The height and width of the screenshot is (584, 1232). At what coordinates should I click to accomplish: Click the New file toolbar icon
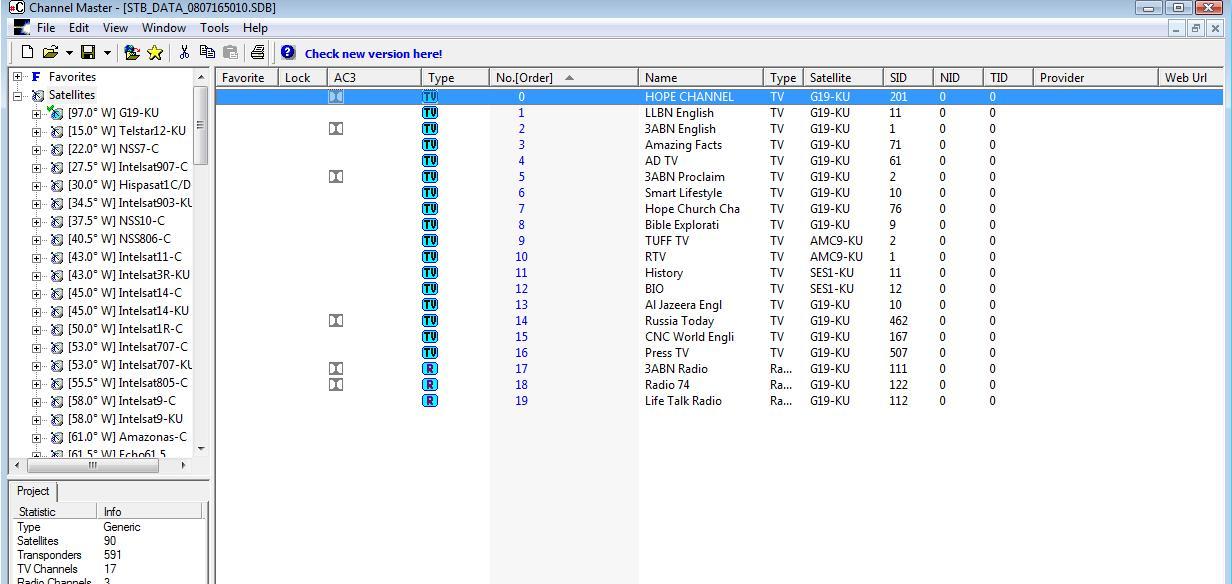(x=27, y=53)
